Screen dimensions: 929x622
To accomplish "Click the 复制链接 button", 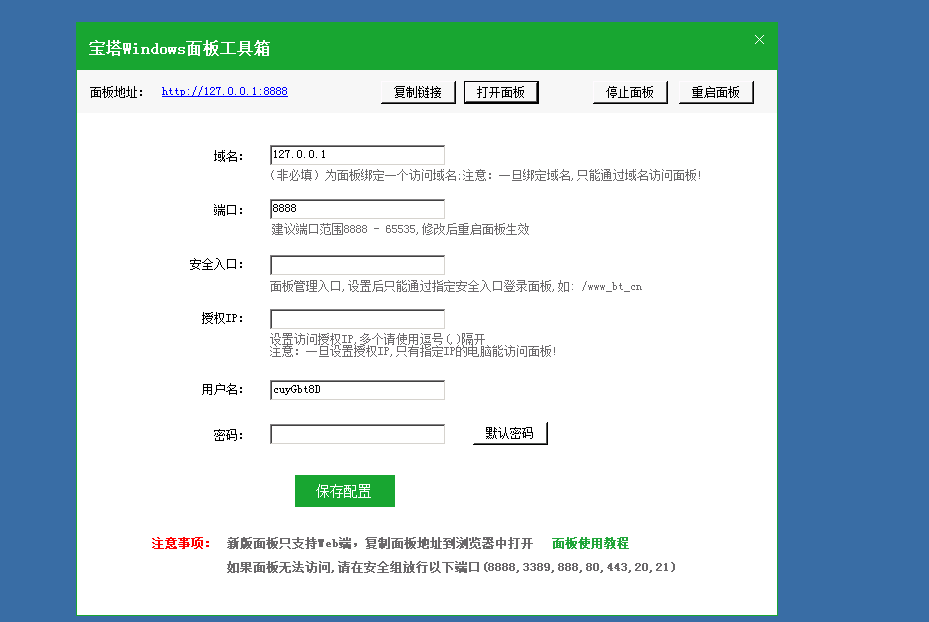I will (418, 92).
